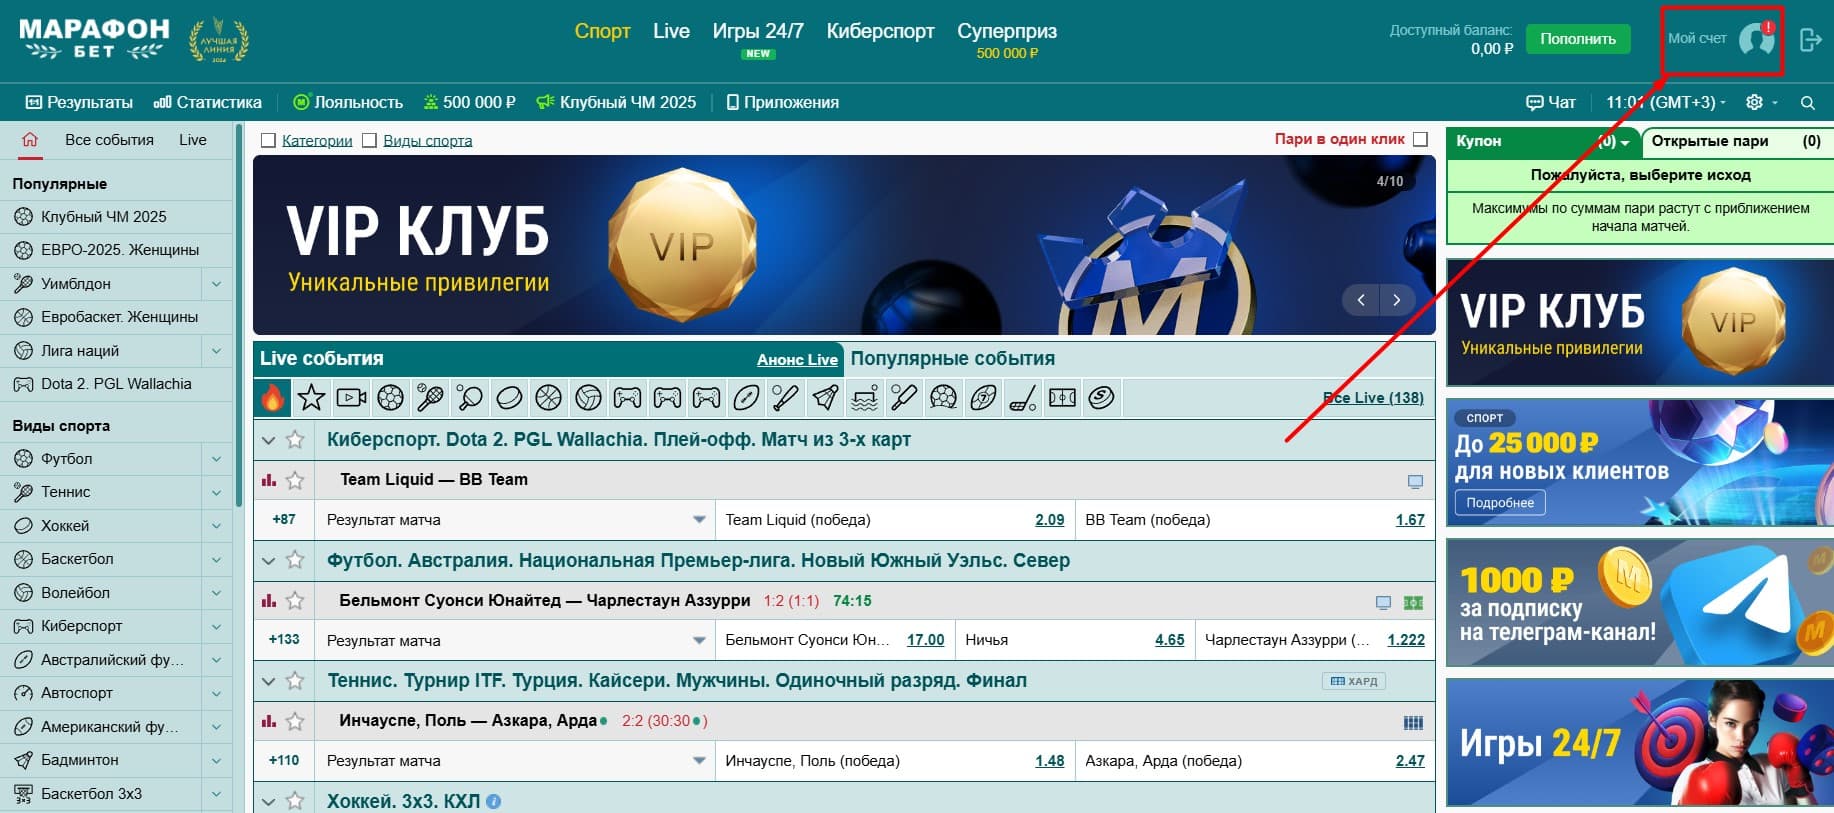Screen dimensions: 1834x813
Task: Enable Пари в один клик checkbox
Action: 1420,140
